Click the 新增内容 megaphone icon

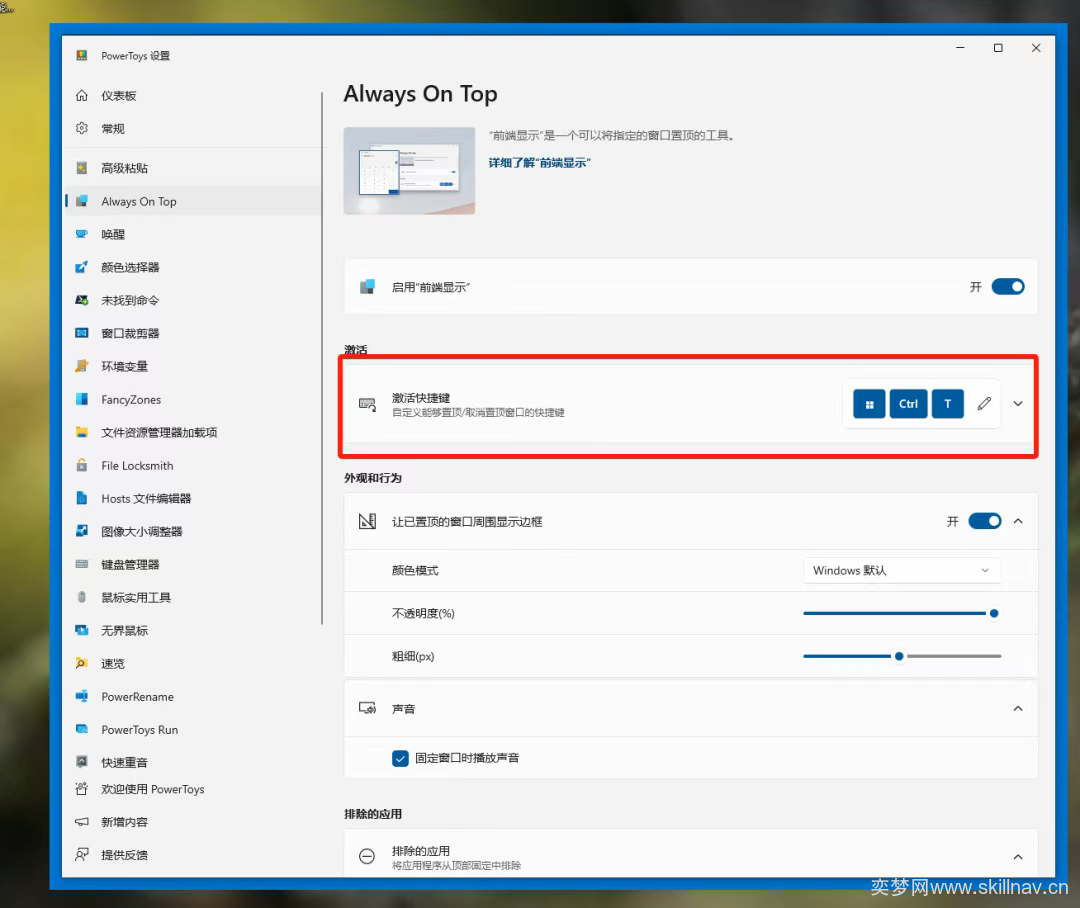tap(82, 822)
